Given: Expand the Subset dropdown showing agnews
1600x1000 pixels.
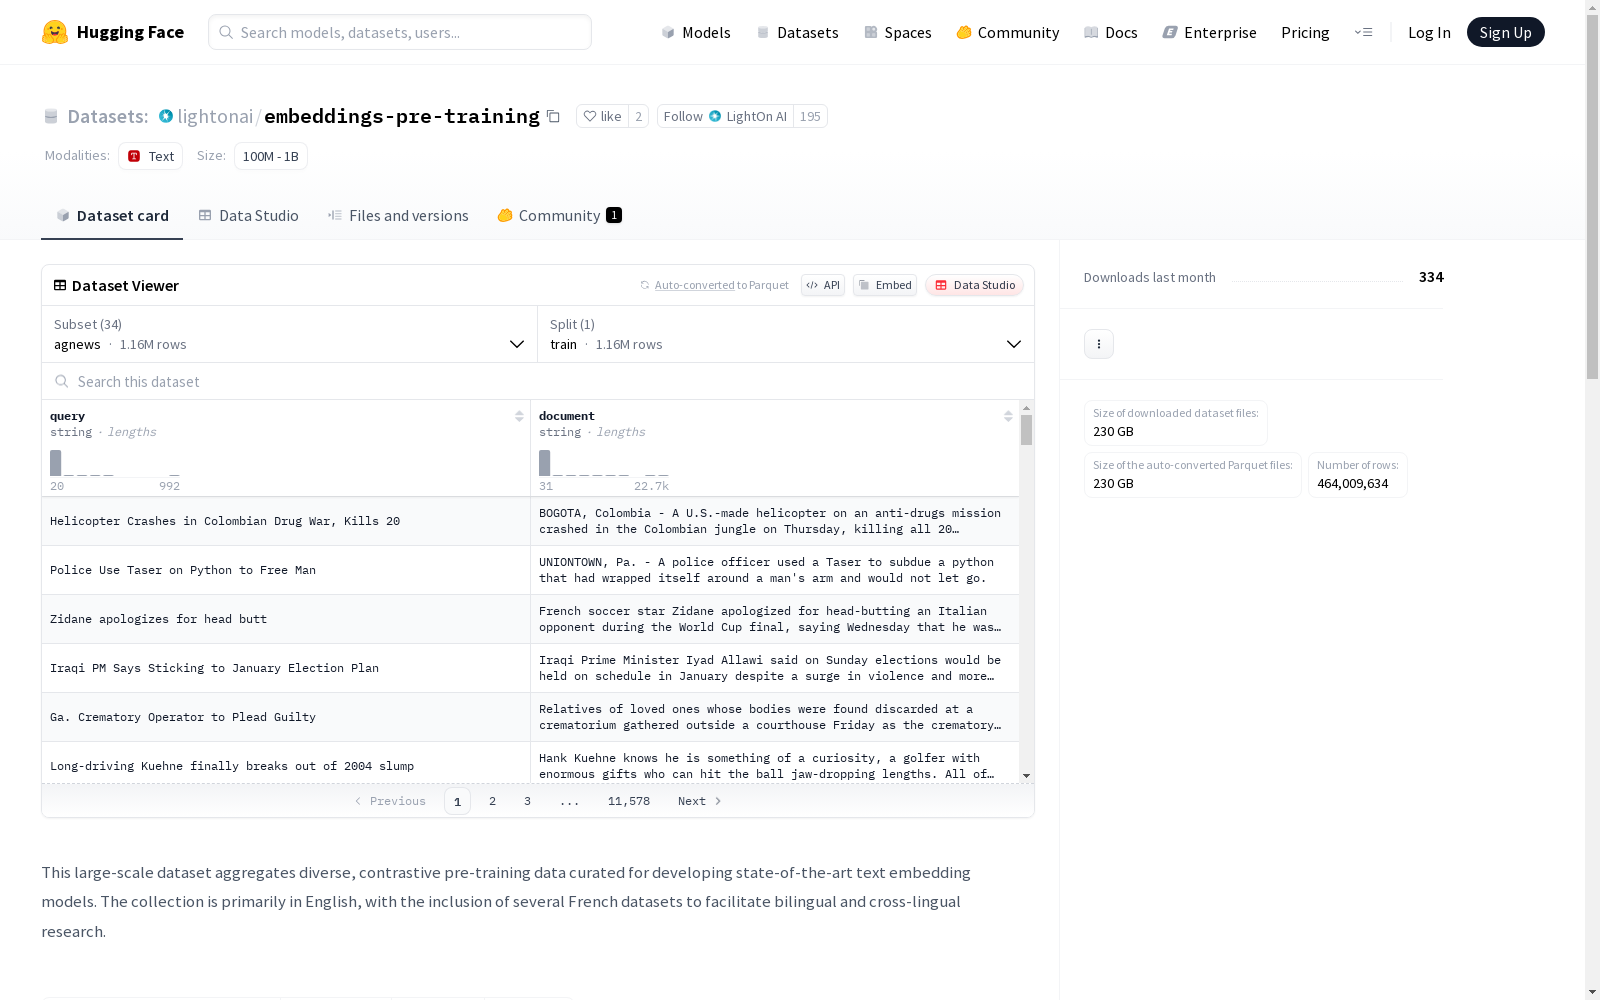Looking at the screenshot, I should click(x=290, y=334).
